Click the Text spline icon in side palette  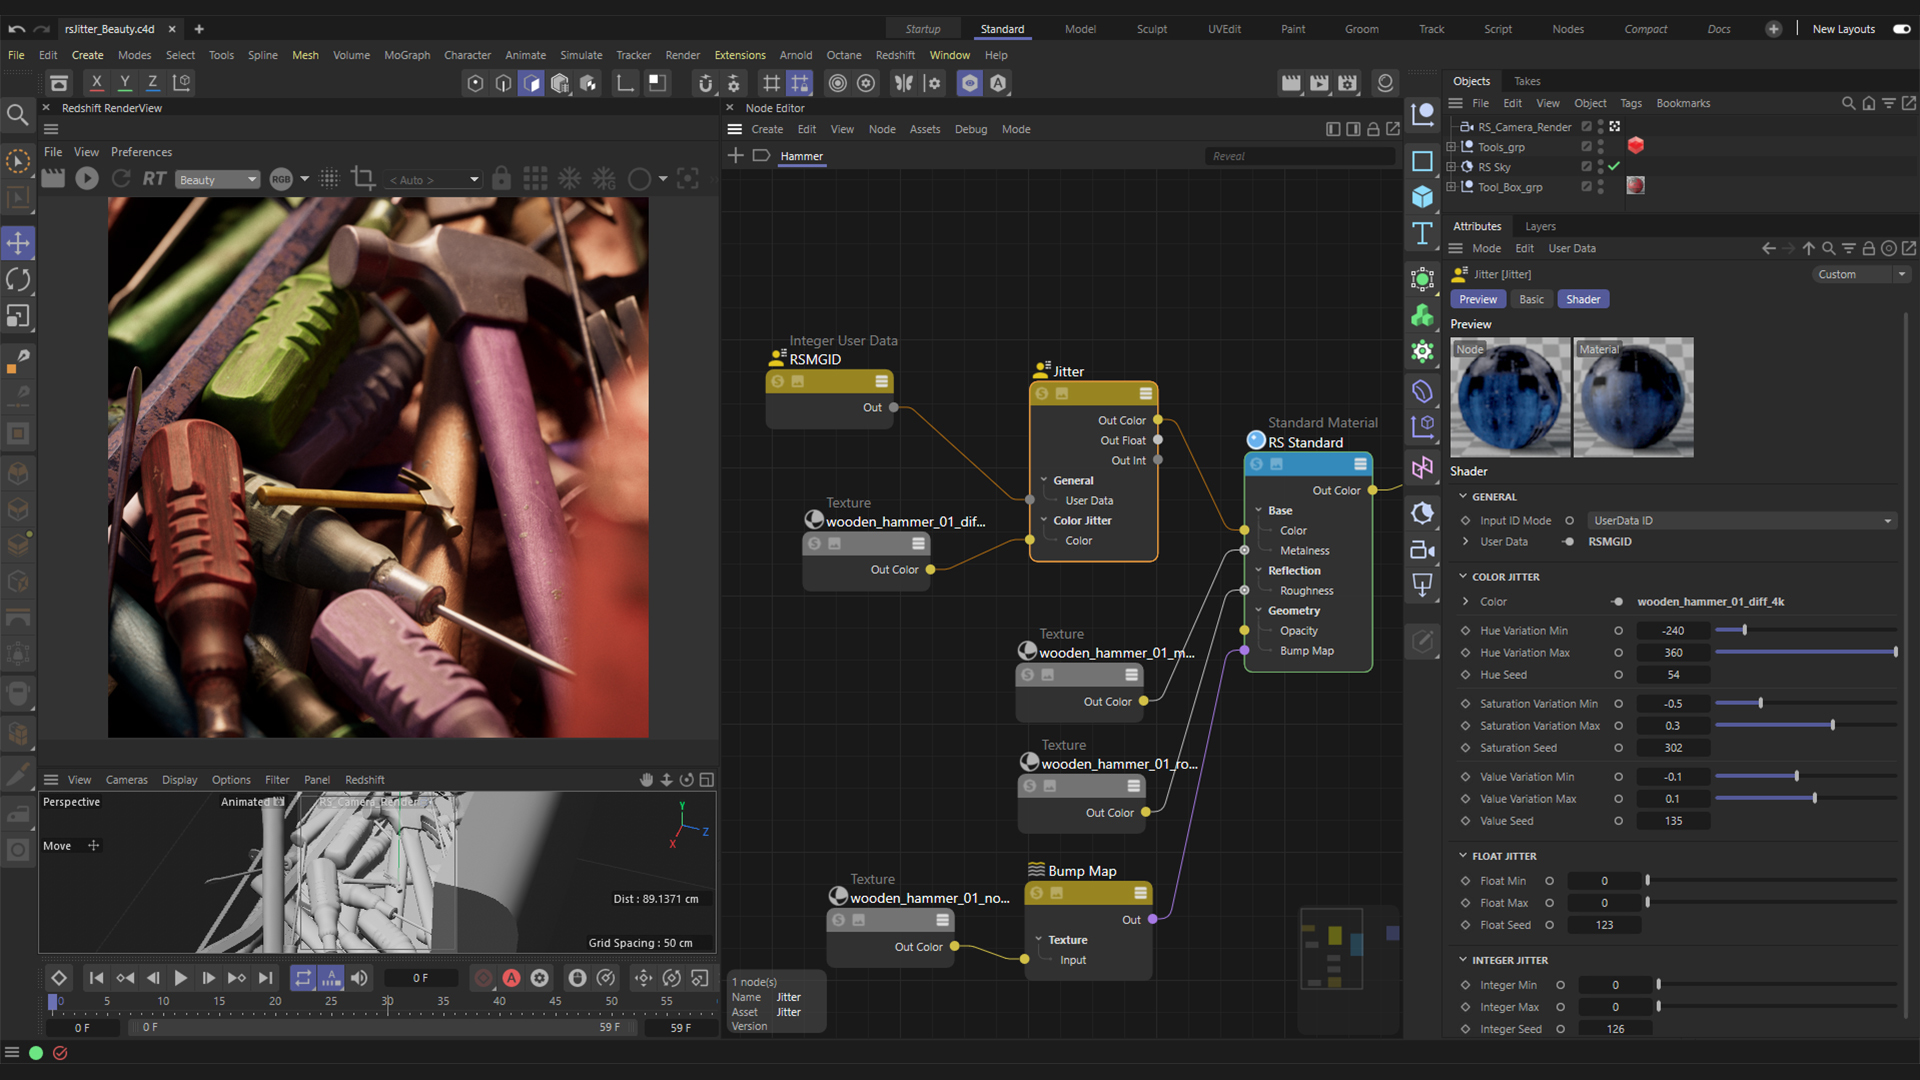[x=1422, y=234]
